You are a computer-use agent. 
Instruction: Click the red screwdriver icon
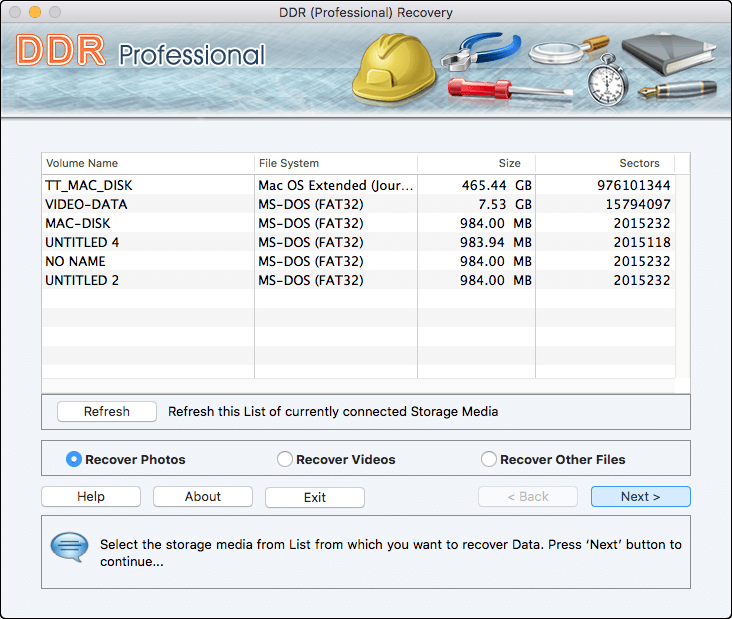509,89
